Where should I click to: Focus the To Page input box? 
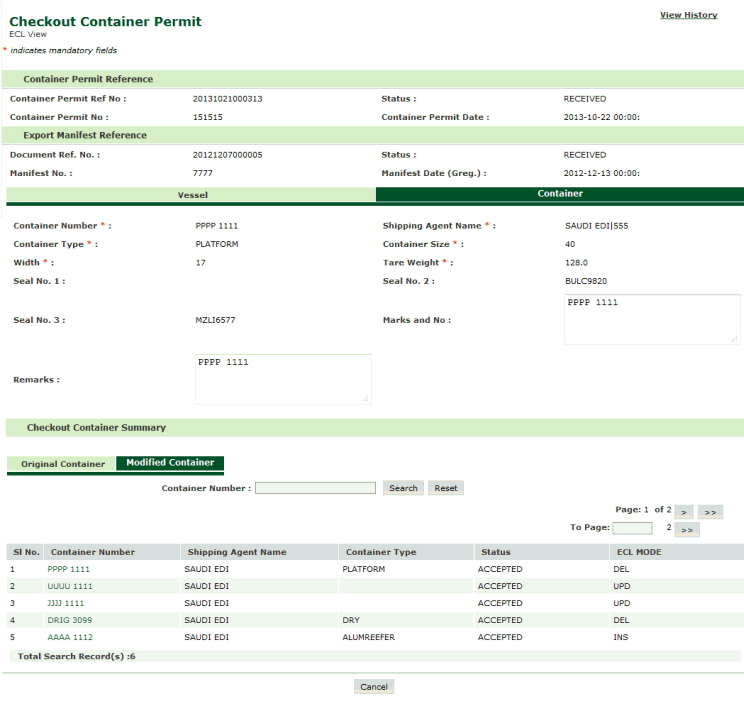point(632,528)
